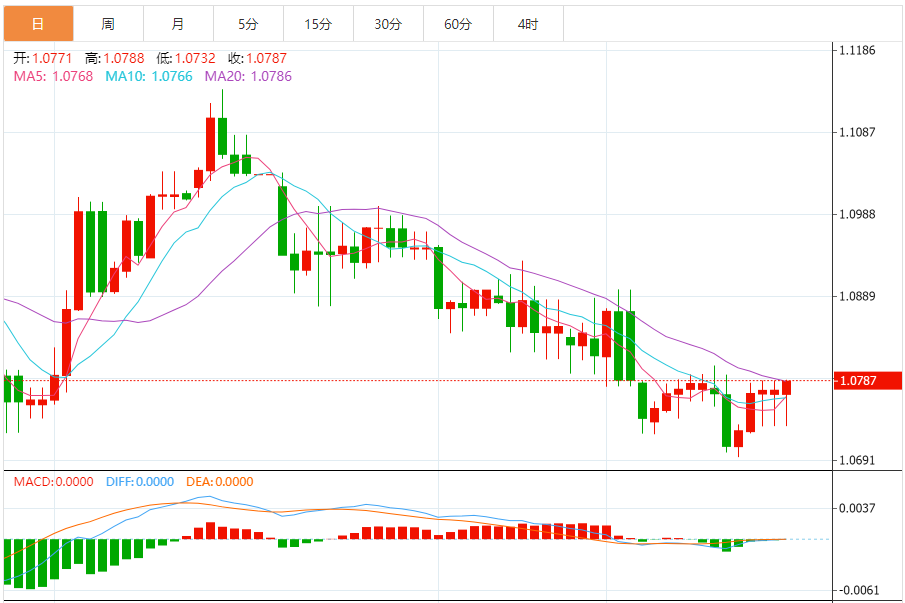The image size is (905, 603).
Task: Click the 收: 1.0787 close price value
Action: (257, 58)
